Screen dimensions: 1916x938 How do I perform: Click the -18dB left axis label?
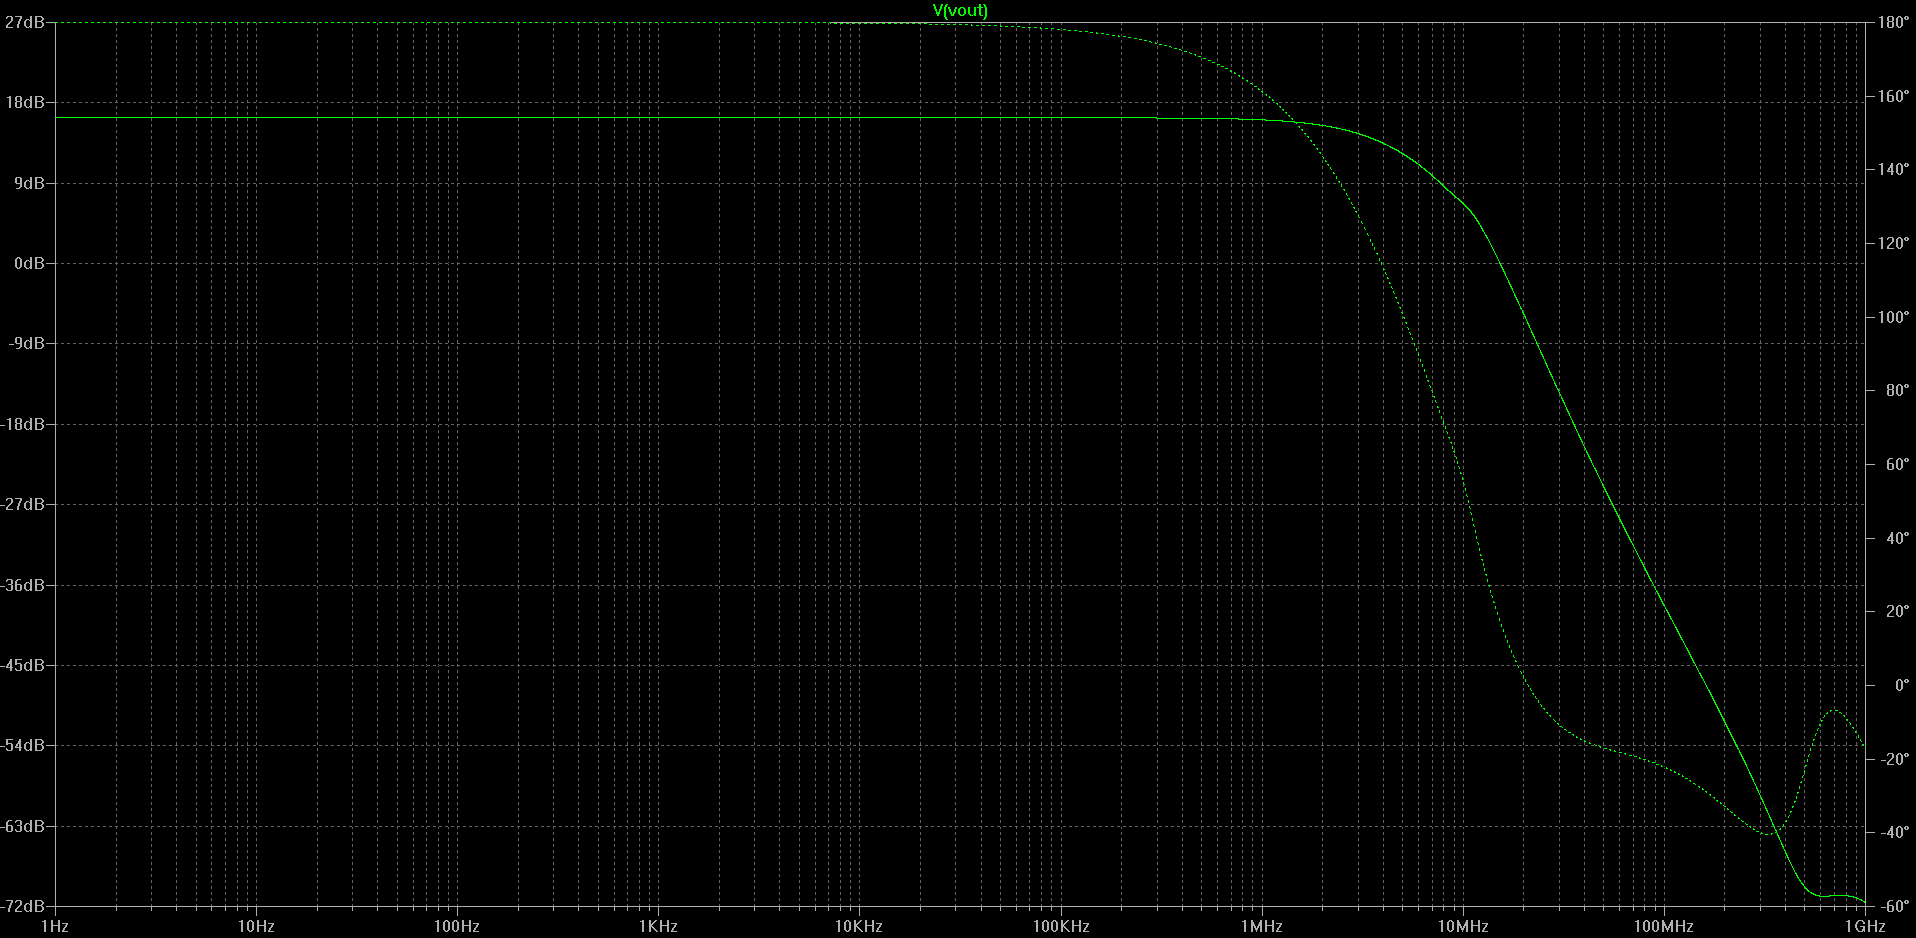pos(22,424)
